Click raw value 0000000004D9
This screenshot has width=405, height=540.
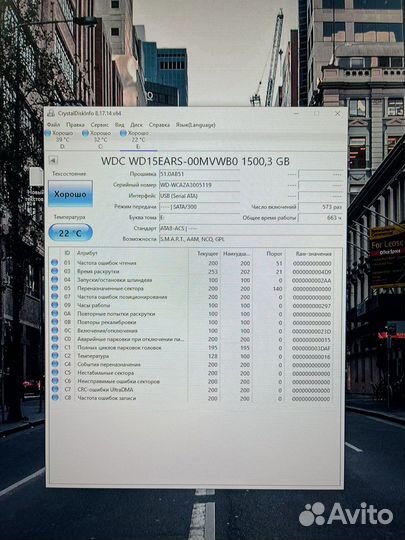click(x=312, y=272)
